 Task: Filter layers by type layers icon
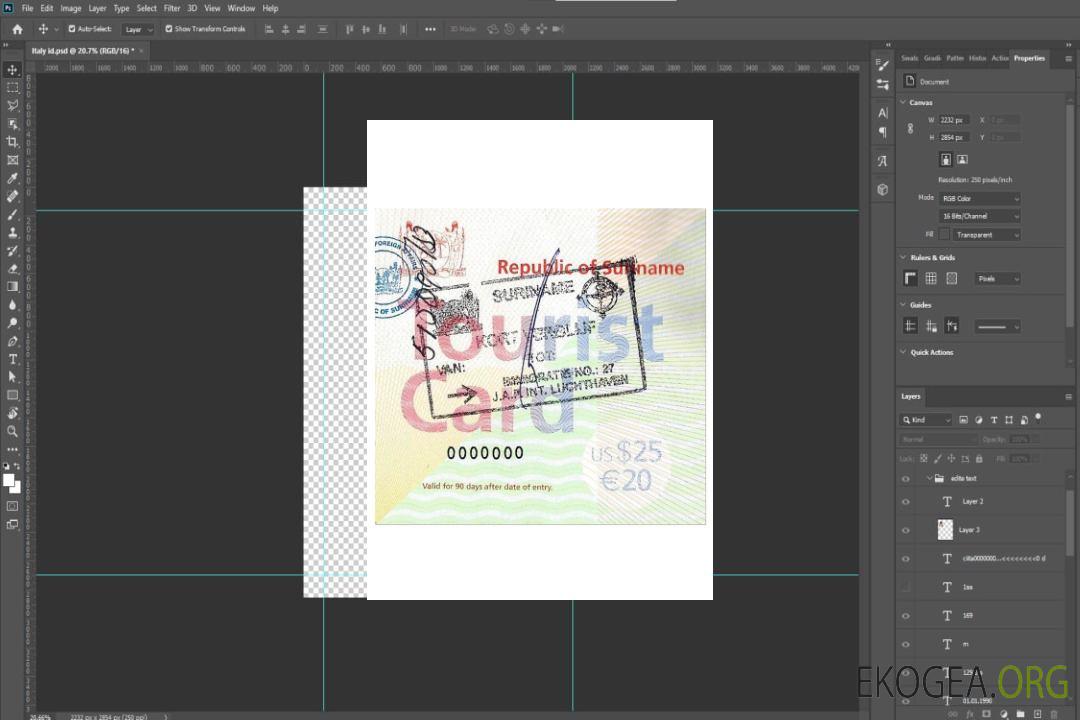994,420
